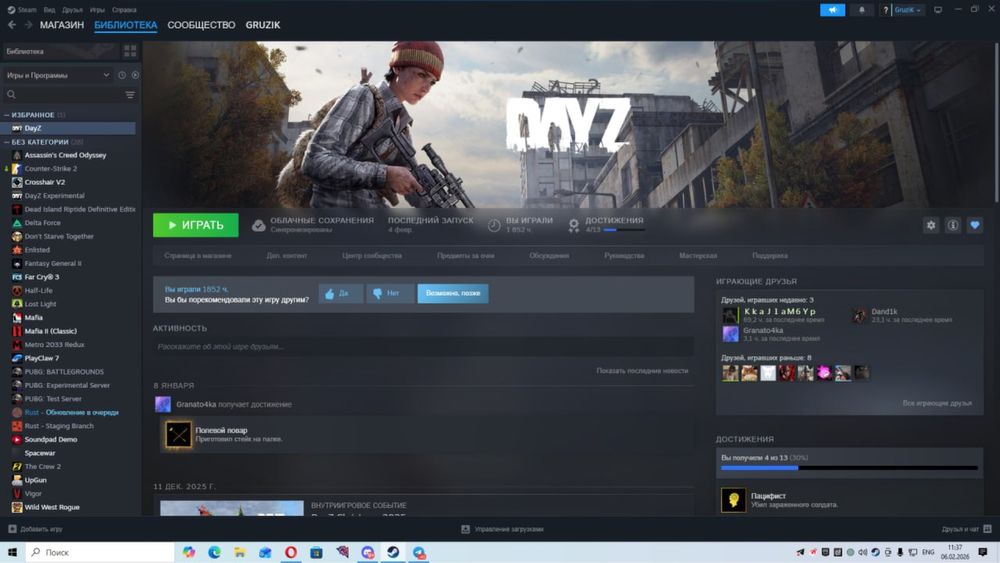Open KkaJlaM6Yp friend avatar

click(730, 316)
